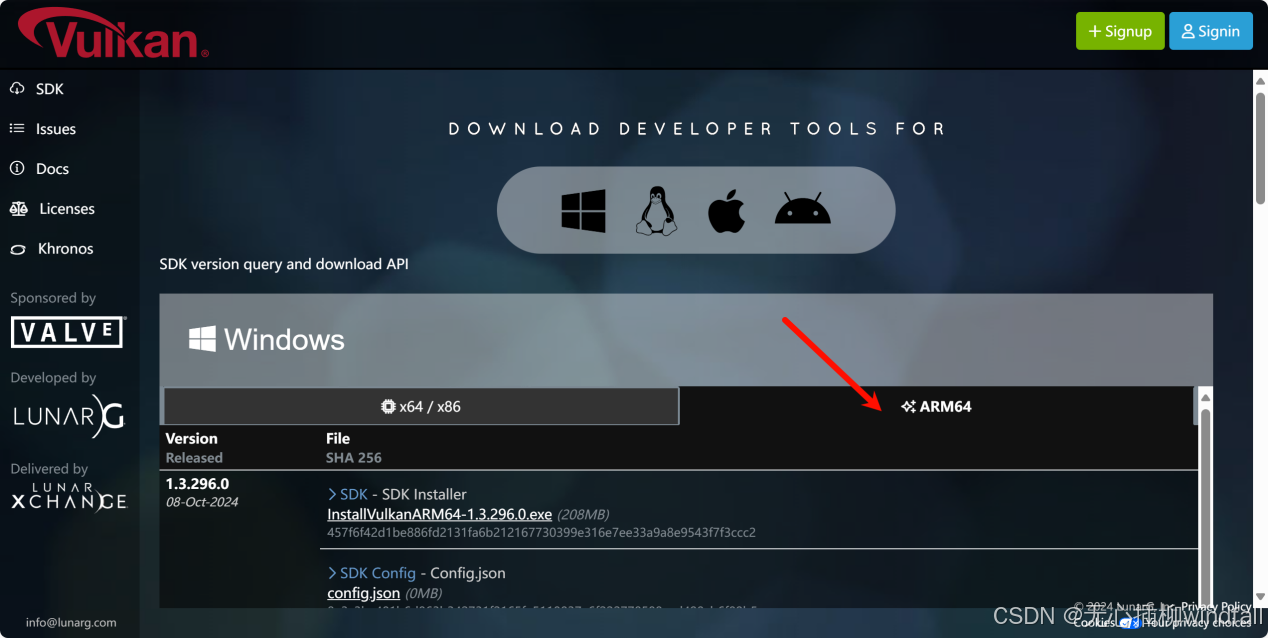
Task: Click the Privacy Policy footer link
Action: click(x=1216, y=606)
